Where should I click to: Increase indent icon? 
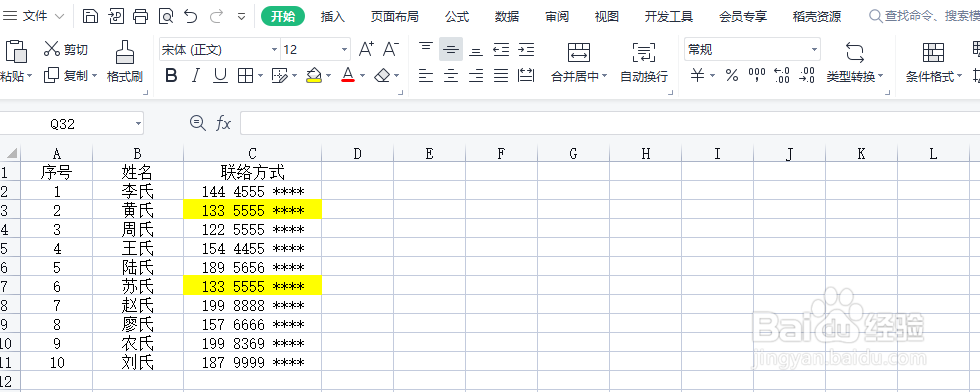click(x=526, y=49)
